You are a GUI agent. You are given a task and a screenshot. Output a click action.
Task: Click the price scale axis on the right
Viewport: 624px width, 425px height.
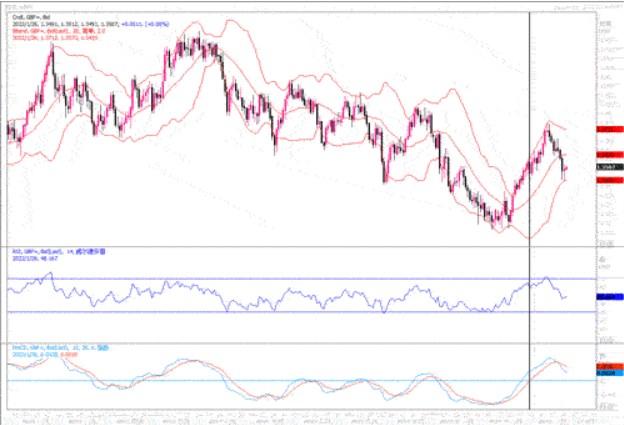pyautogui.click(x=606, y=80)
